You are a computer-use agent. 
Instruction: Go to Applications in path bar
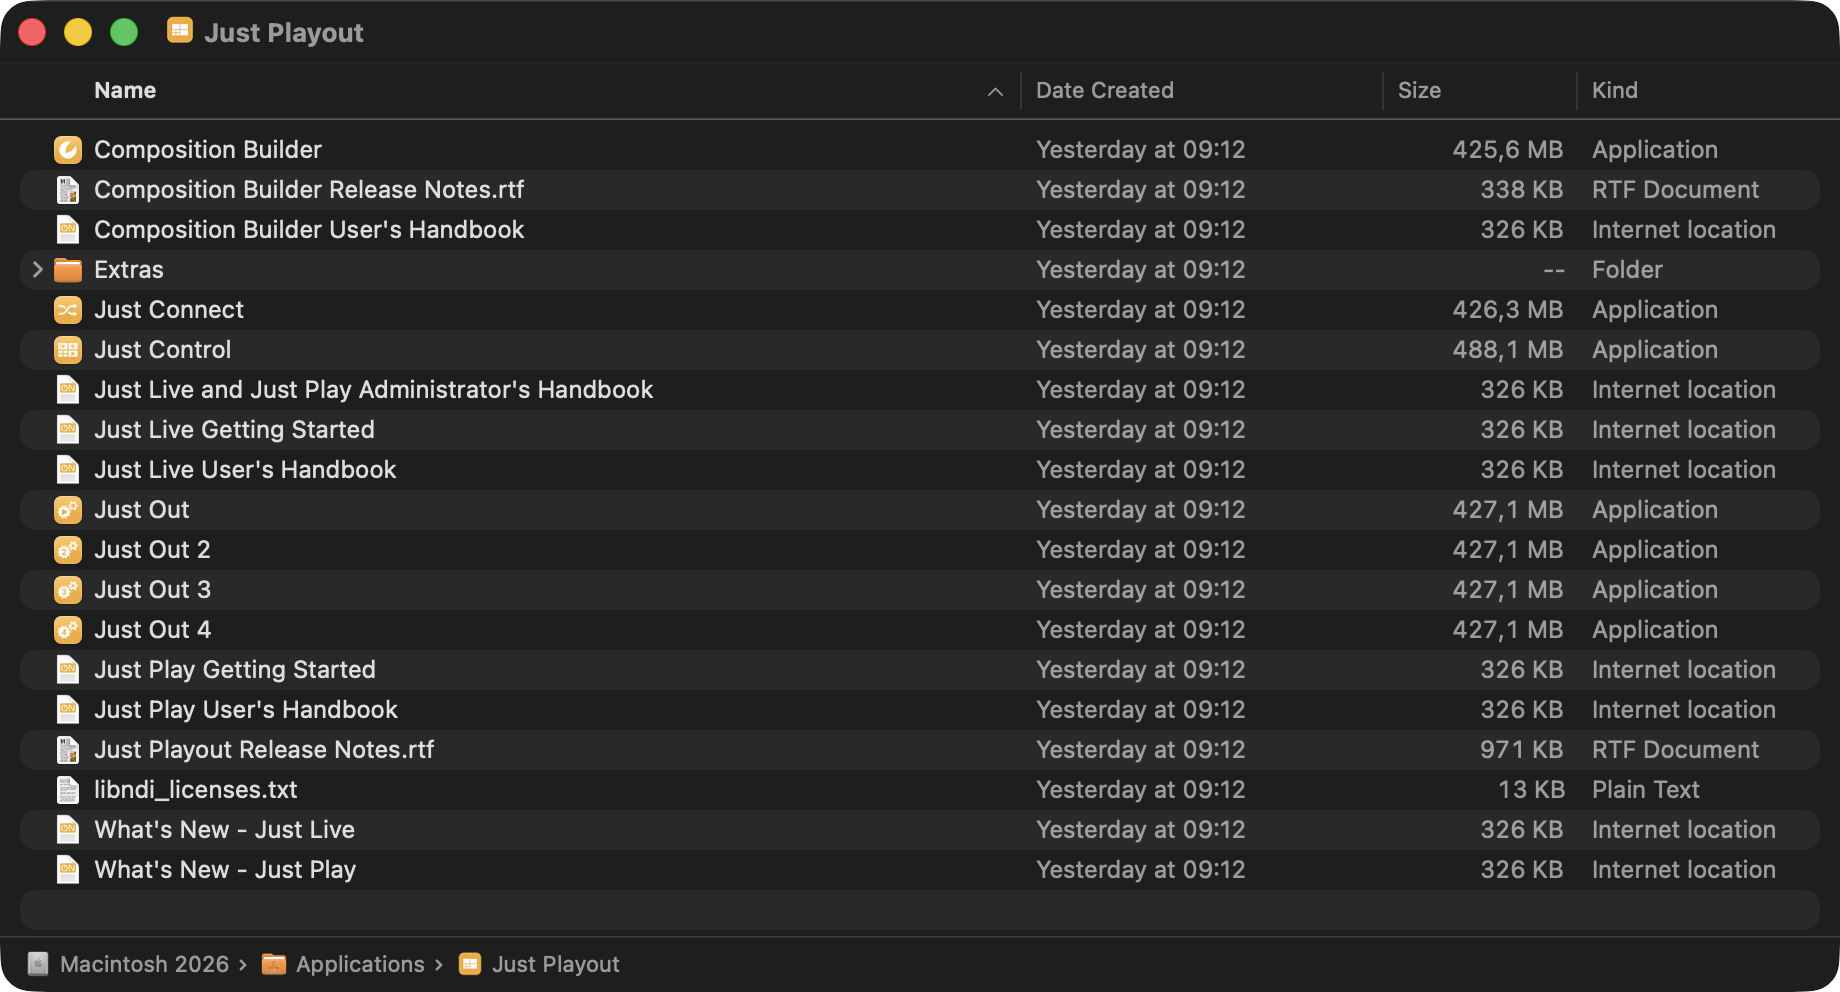click(x=360, y=964)
